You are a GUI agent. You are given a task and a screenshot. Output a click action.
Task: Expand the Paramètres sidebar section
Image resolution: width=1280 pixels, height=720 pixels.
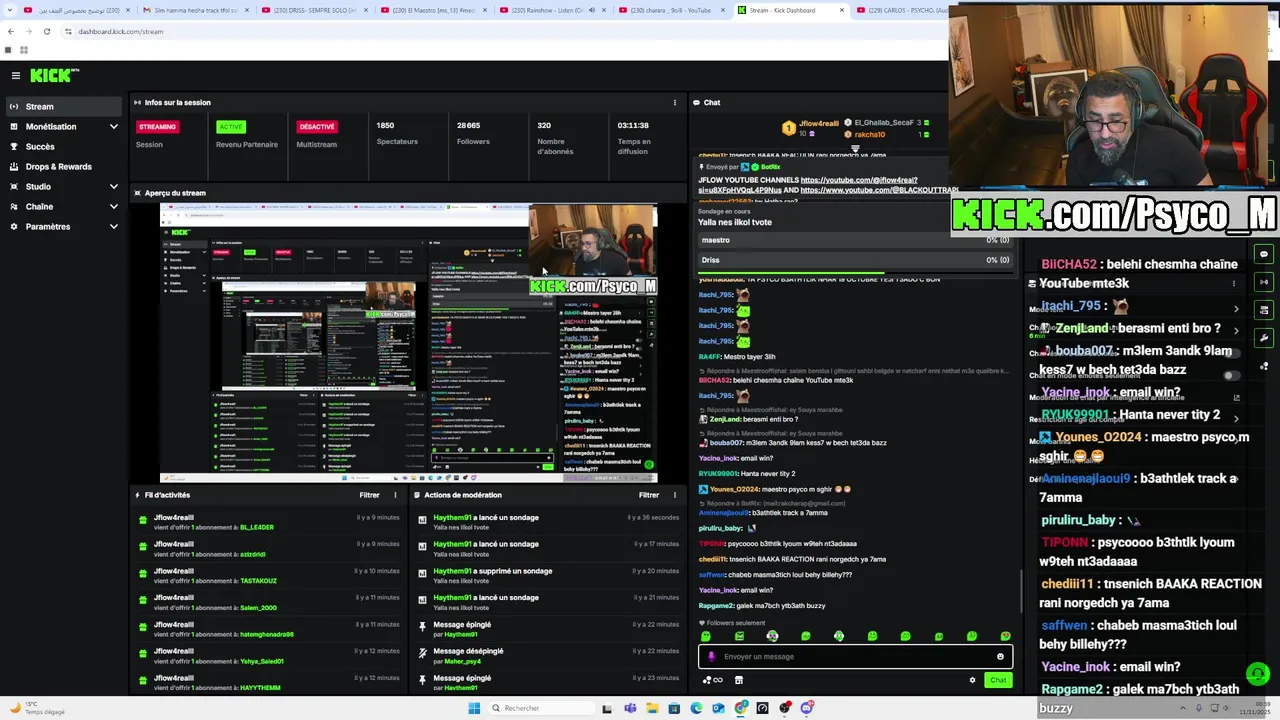pos(113,227)
